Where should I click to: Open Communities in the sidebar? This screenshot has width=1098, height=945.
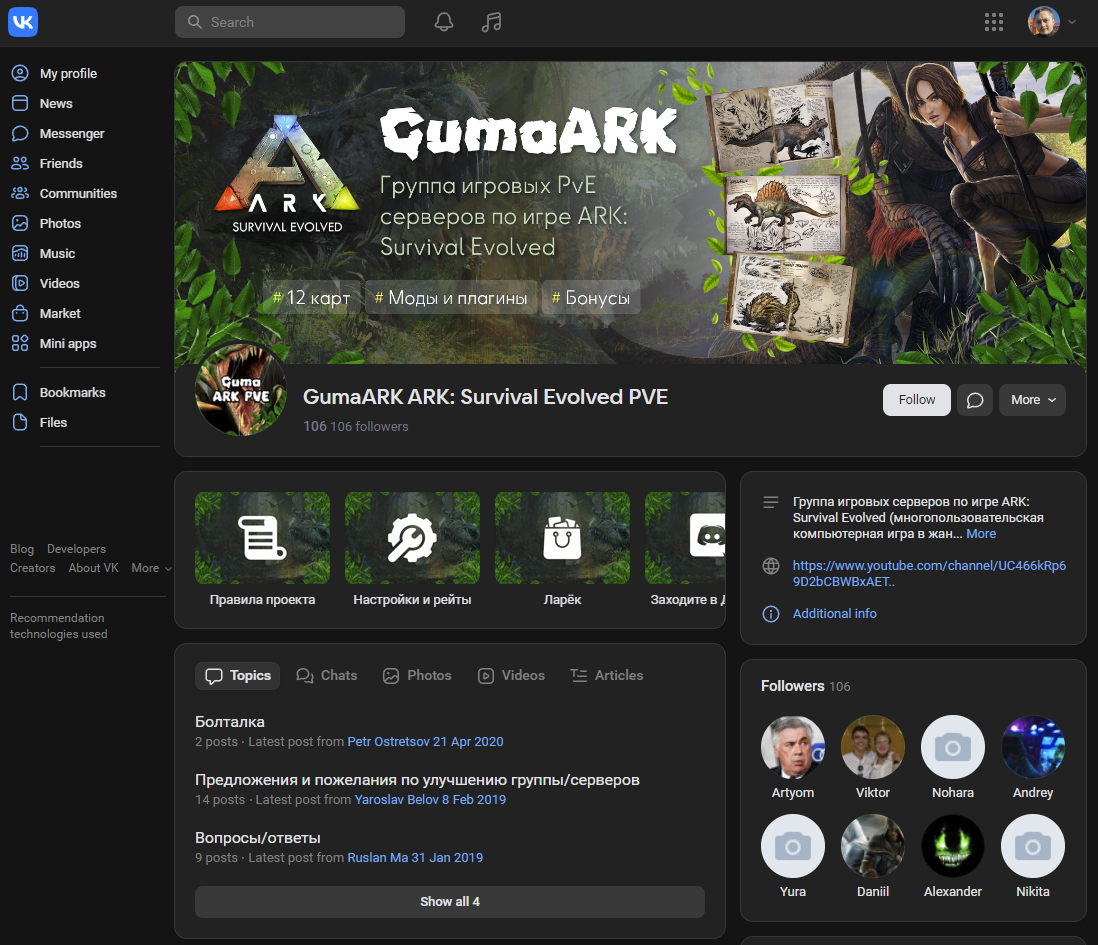(78, 194)
